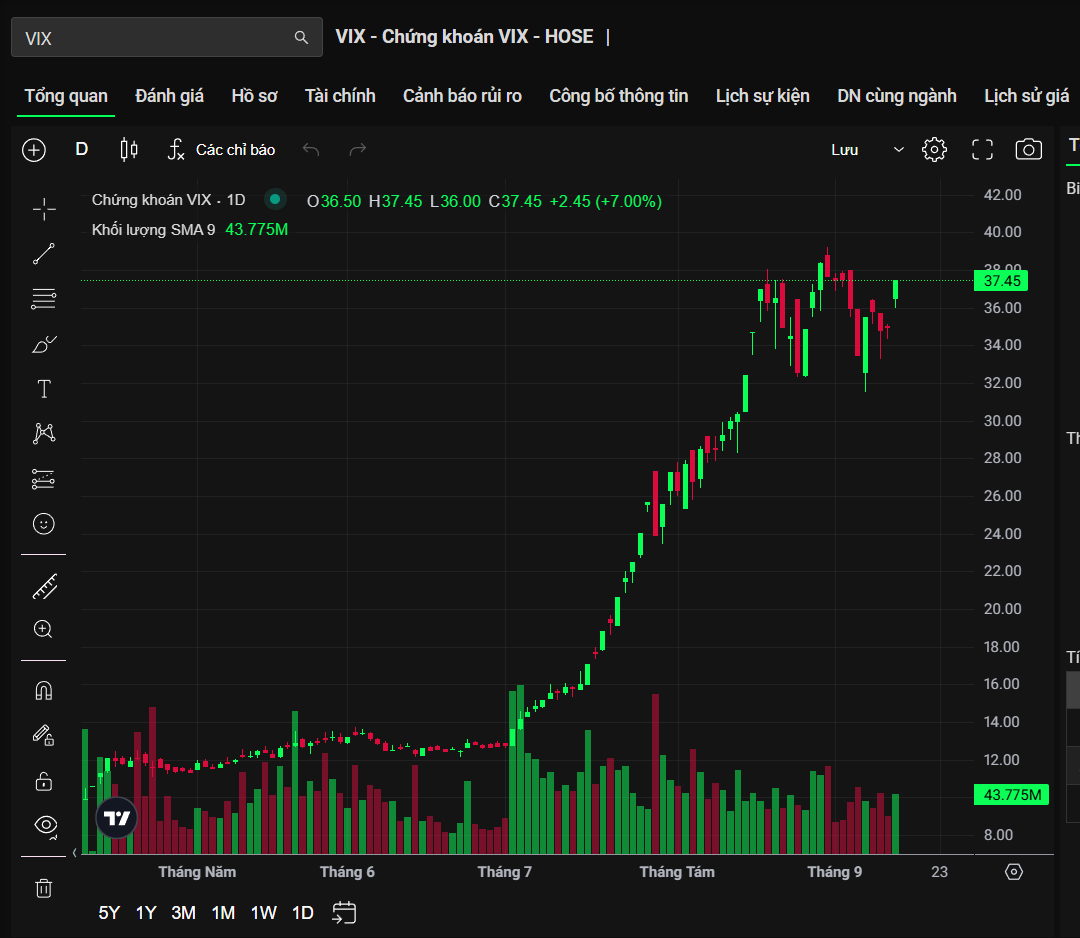The height and width of the screenshot is (938, 1080).
Task: Toggle stay in drawing mode
Action: 43,736
